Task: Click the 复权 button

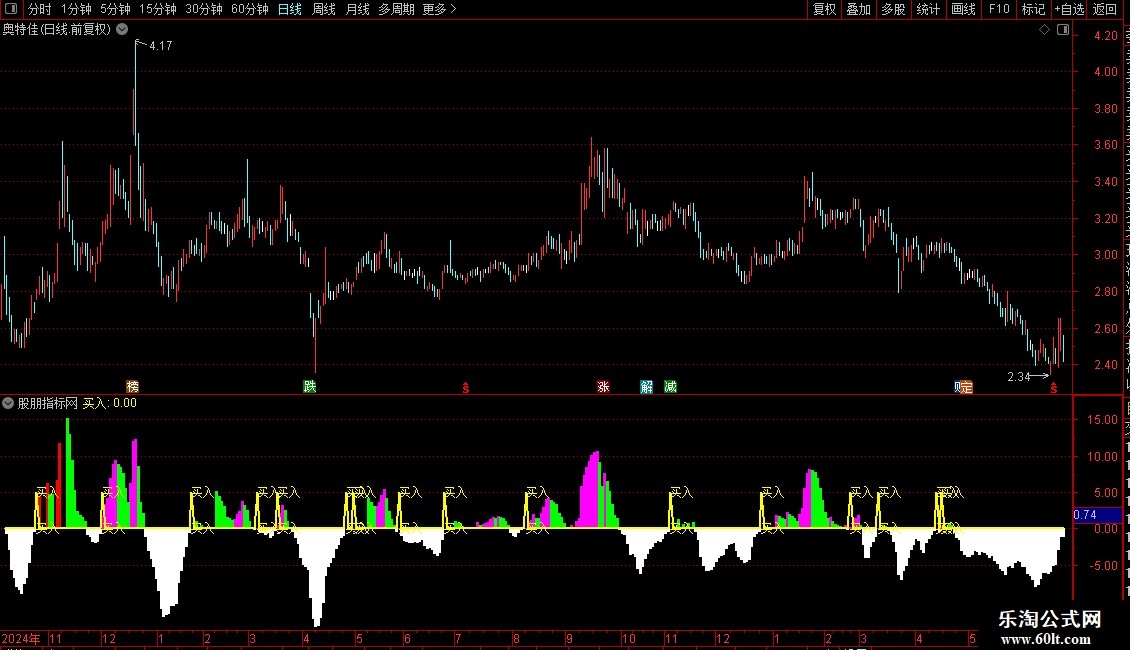Action: [x=824, y=9]
